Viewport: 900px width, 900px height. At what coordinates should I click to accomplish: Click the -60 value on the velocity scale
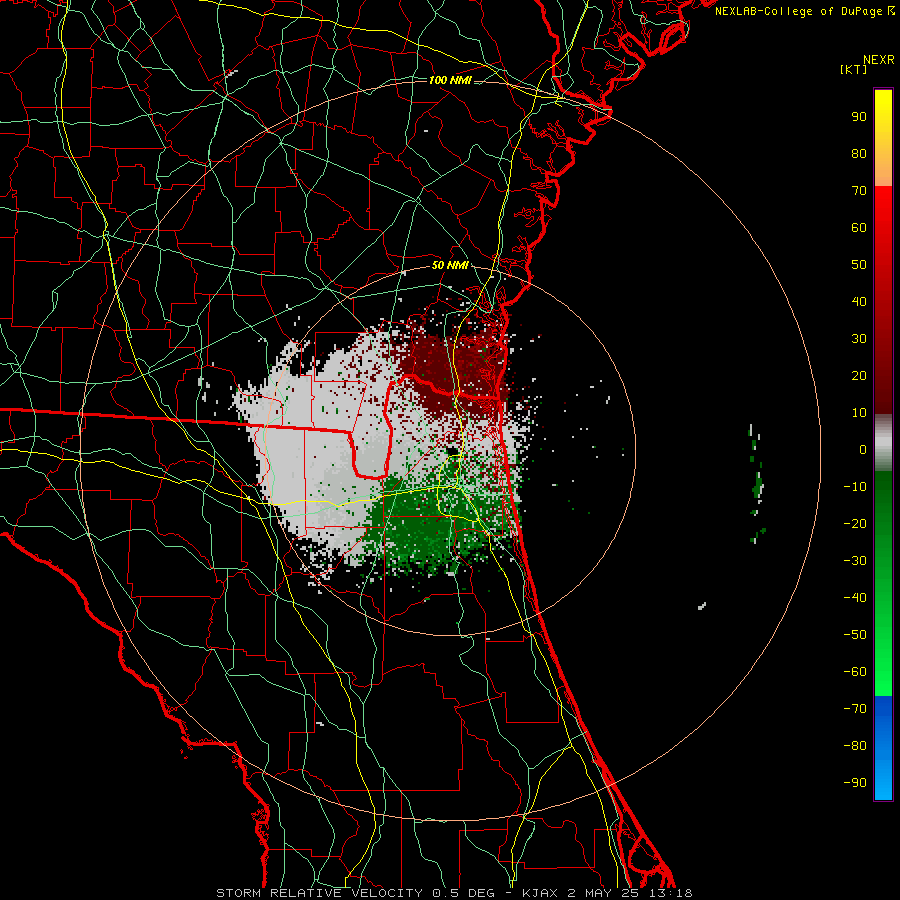pos(855,672)
